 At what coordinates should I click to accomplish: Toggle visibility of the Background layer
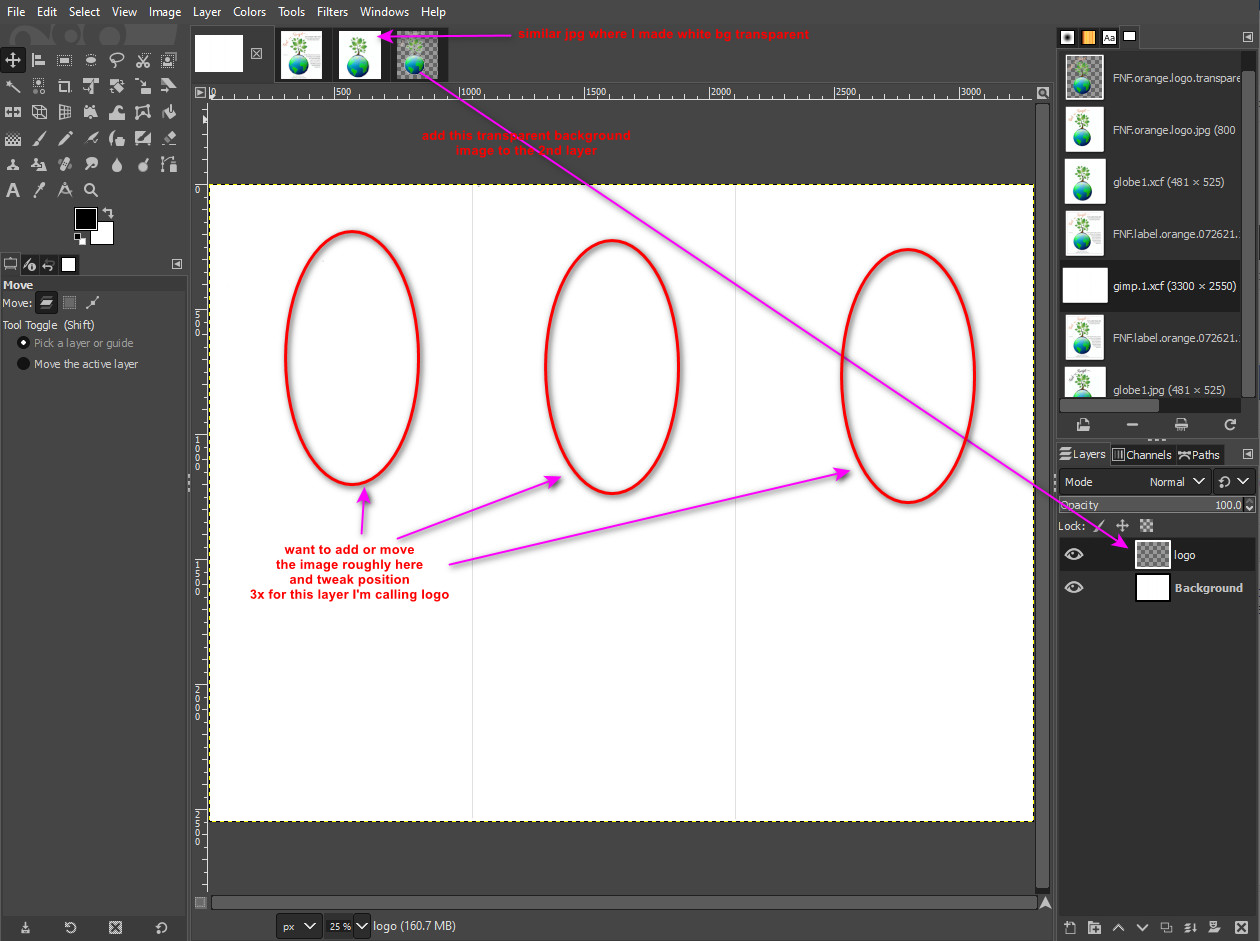pyautogui.click(x=1074, y=588)
